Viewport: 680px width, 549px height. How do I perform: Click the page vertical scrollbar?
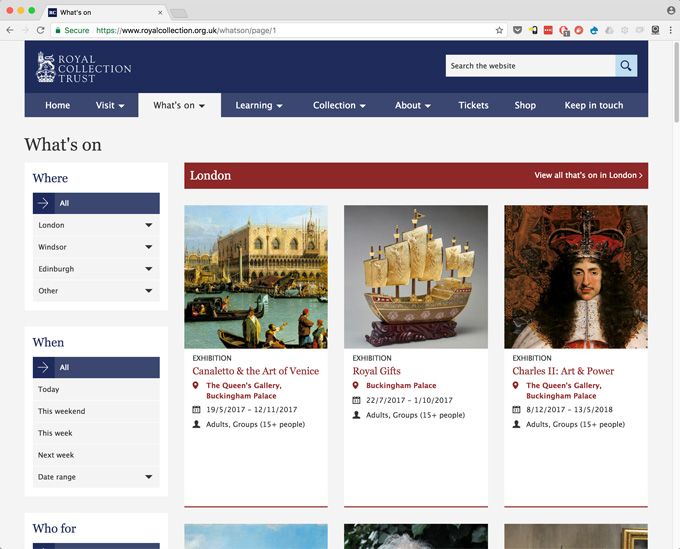point(677,82)
